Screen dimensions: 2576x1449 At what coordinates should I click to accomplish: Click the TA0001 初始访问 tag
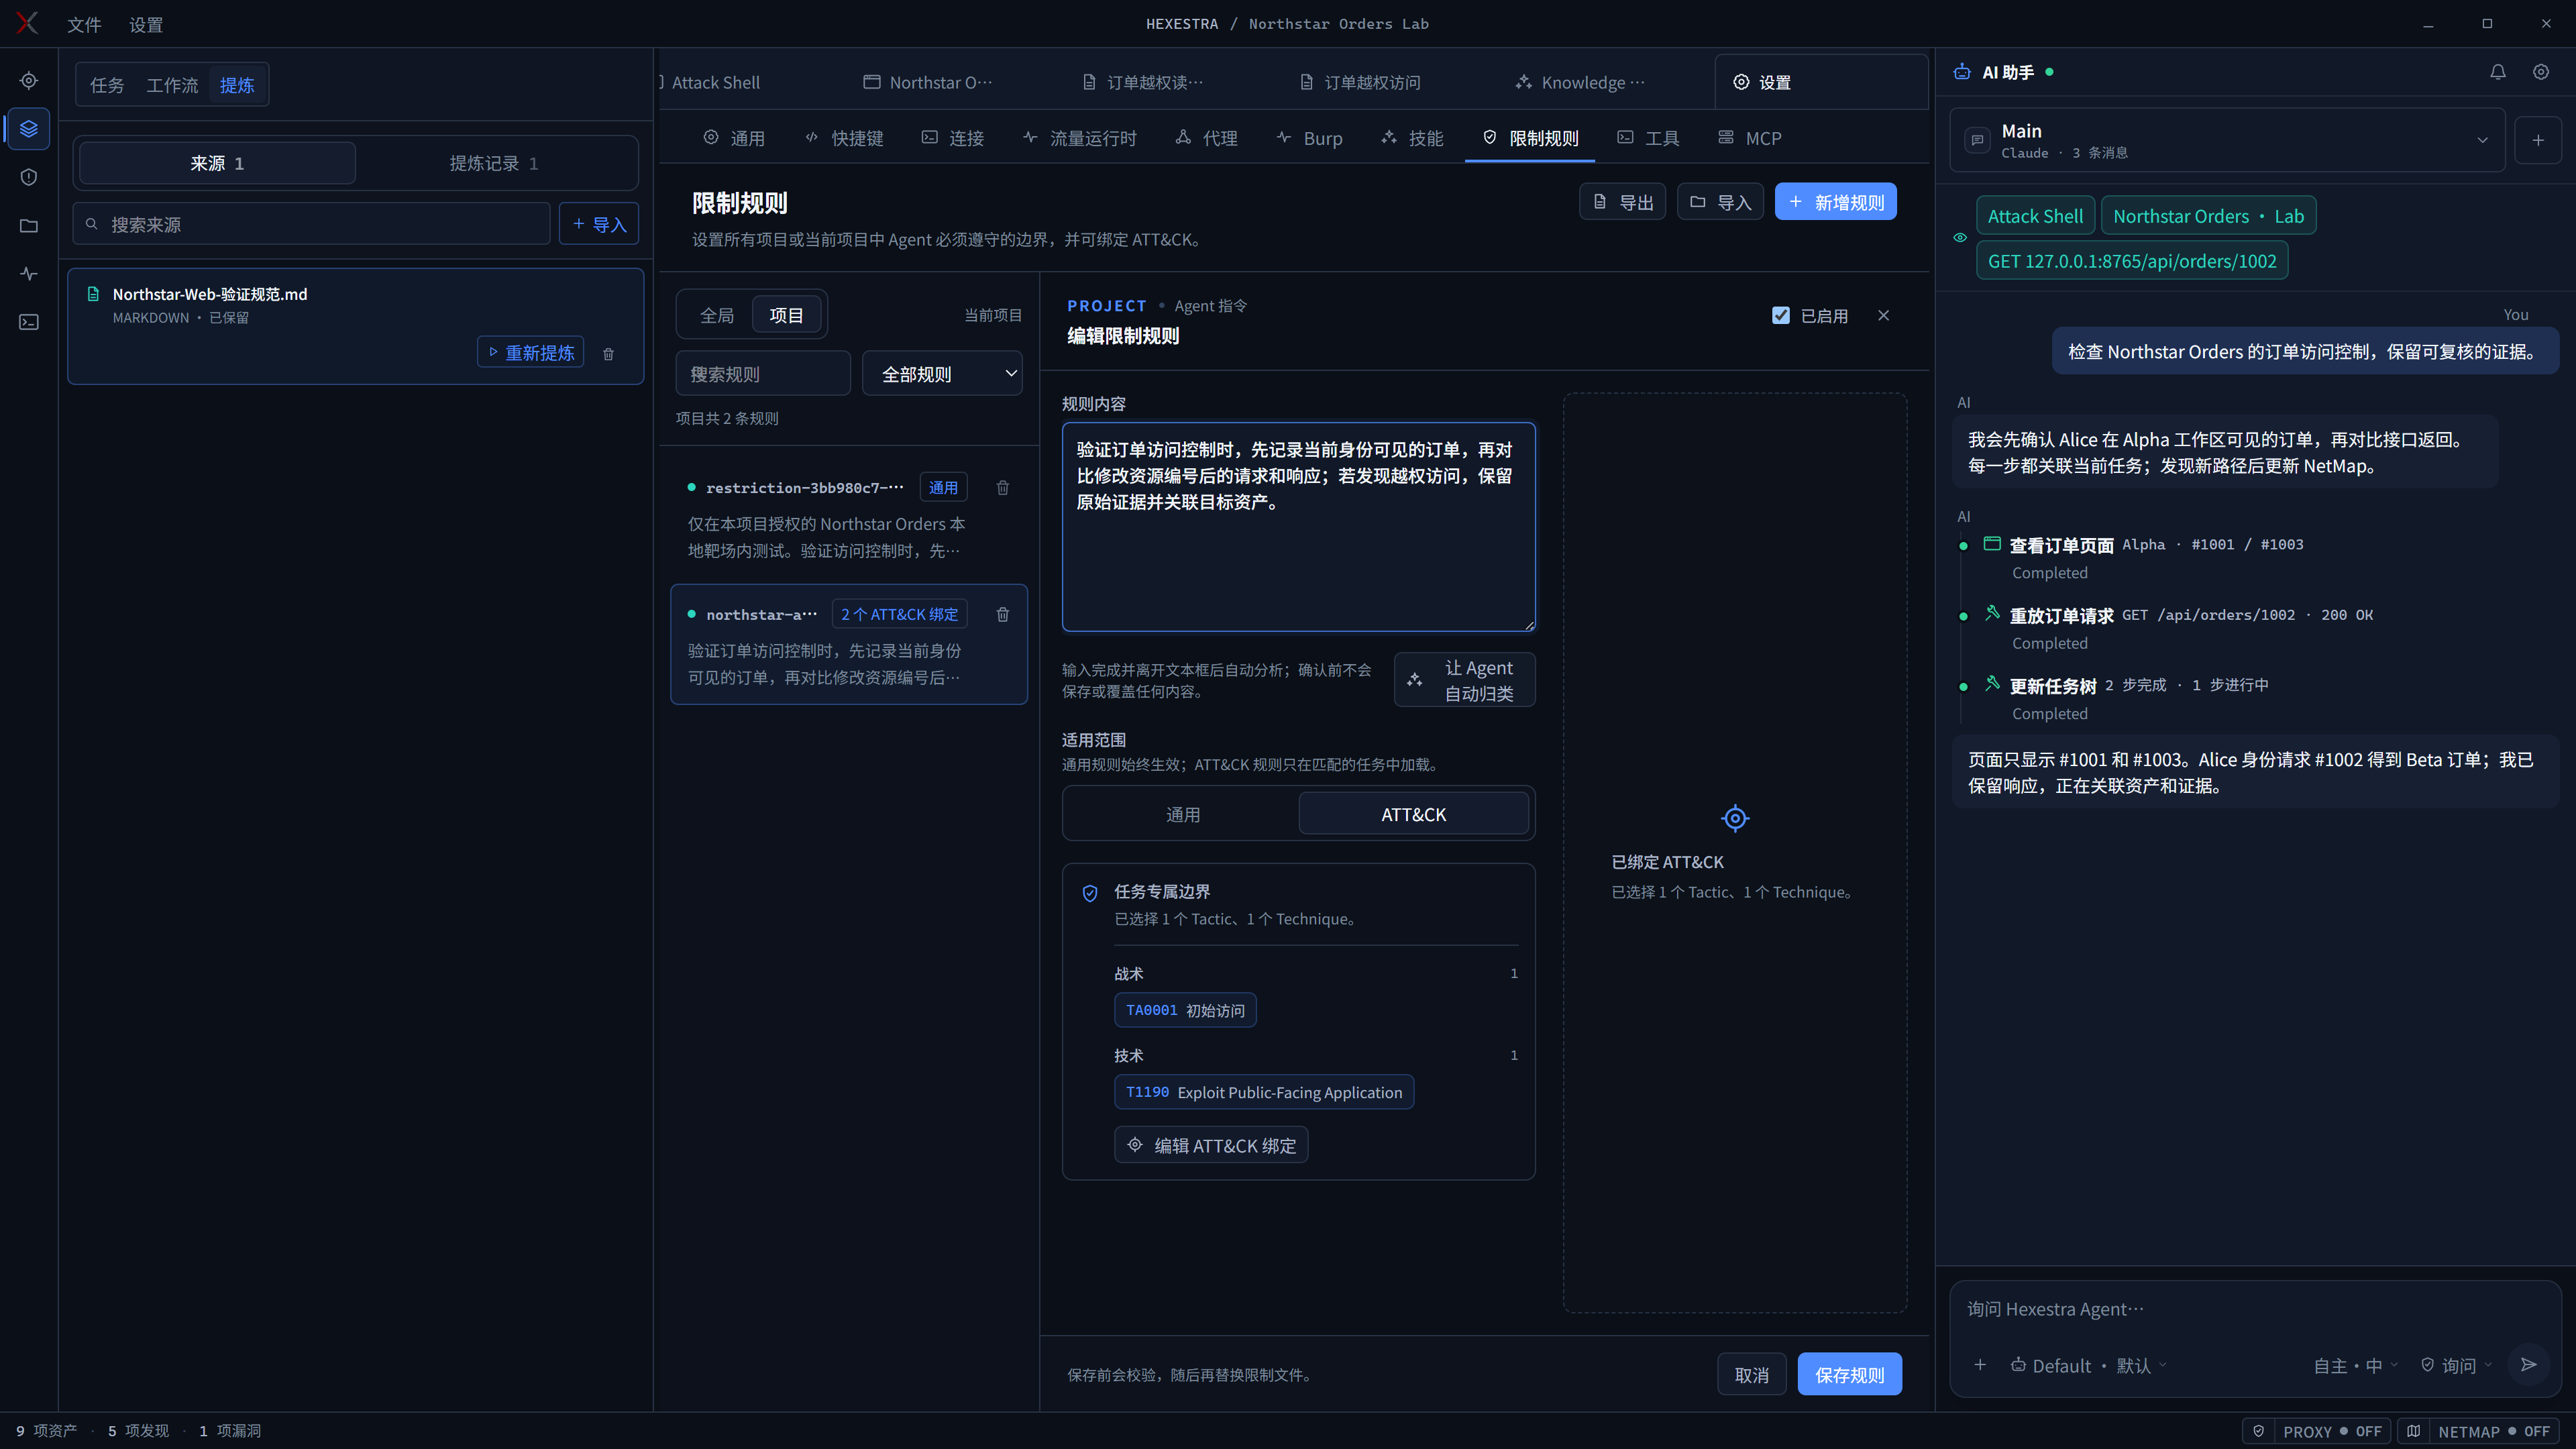tap(1185, 1010)
